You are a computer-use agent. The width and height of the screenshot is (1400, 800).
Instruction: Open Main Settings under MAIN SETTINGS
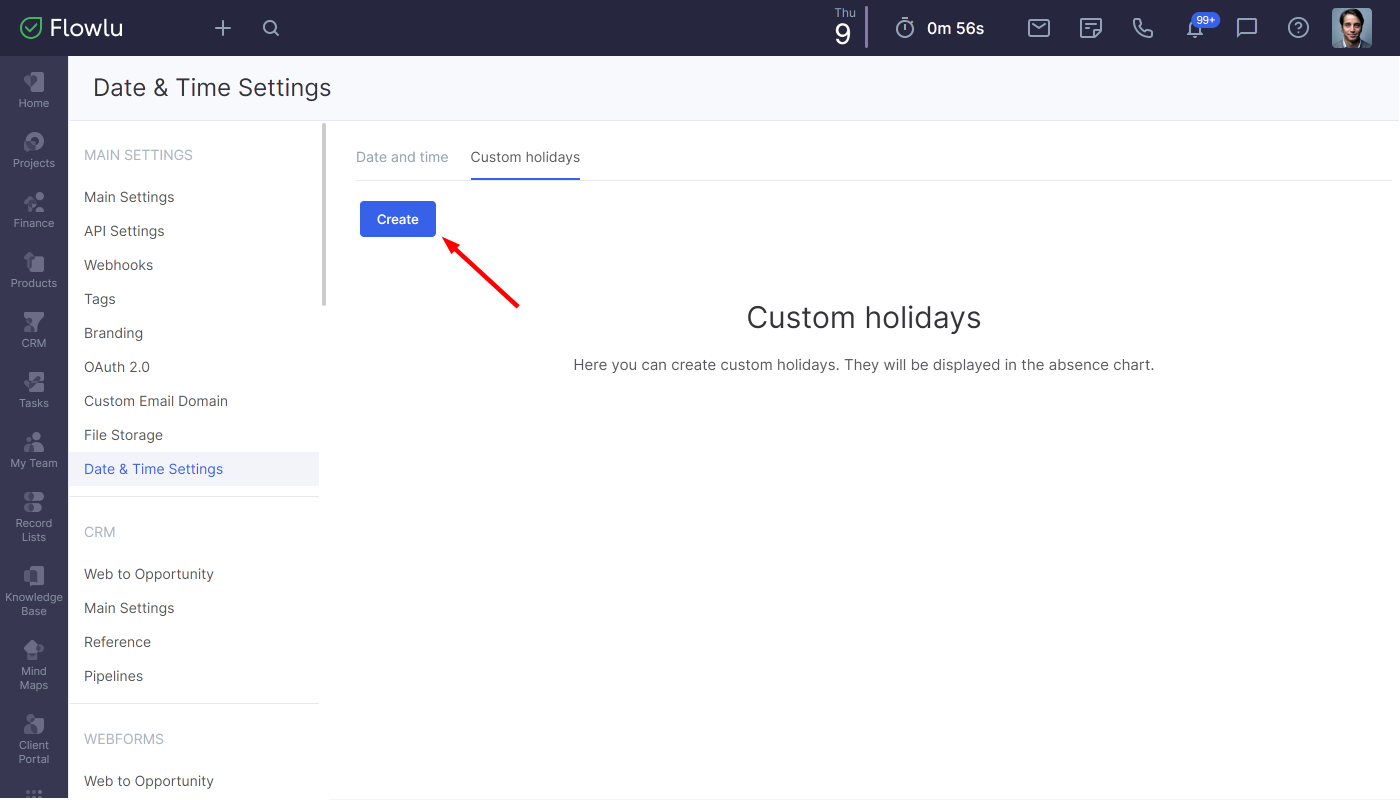(129, 197)
